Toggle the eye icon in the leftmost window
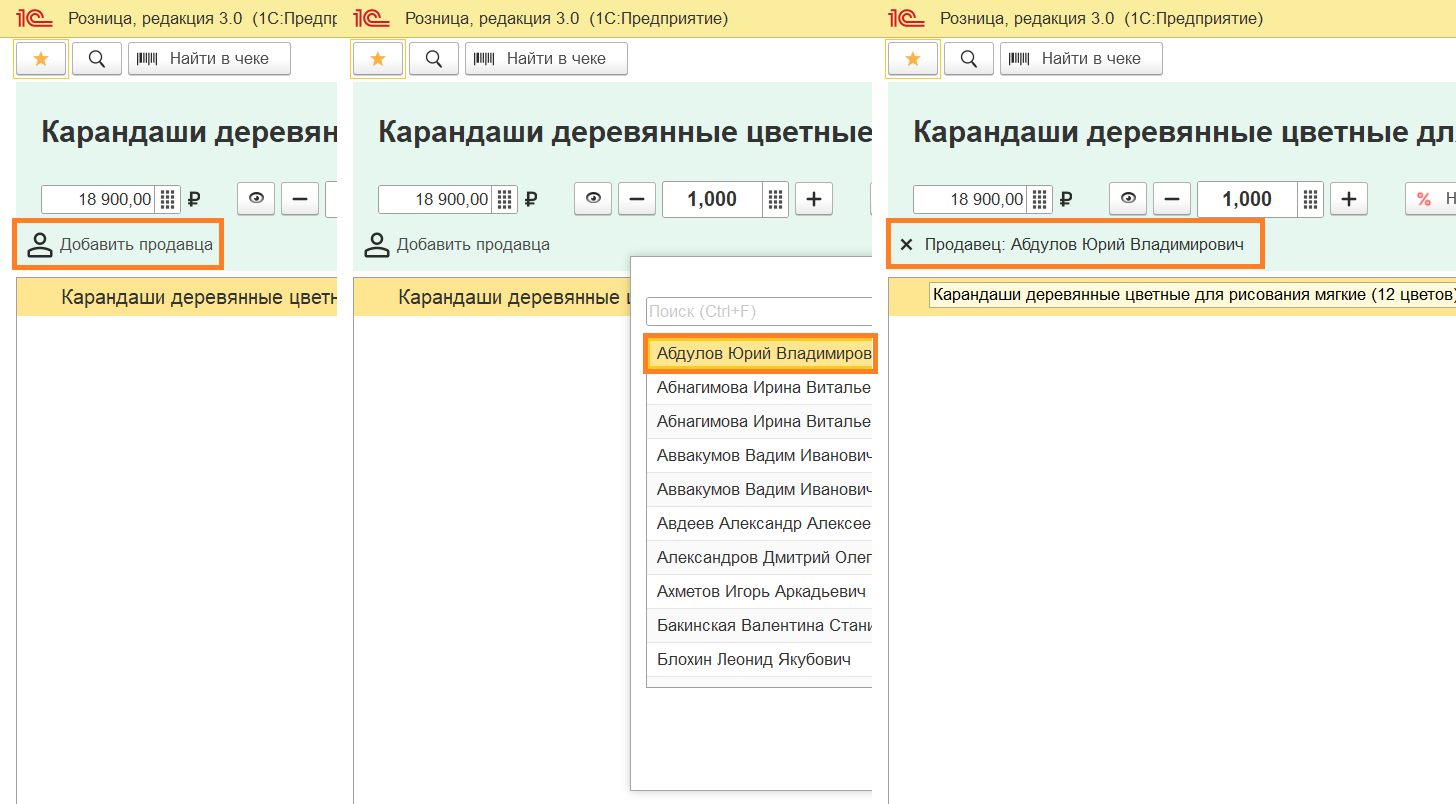The width and height of the screenshot is (1456, 804). click(256, 199)
